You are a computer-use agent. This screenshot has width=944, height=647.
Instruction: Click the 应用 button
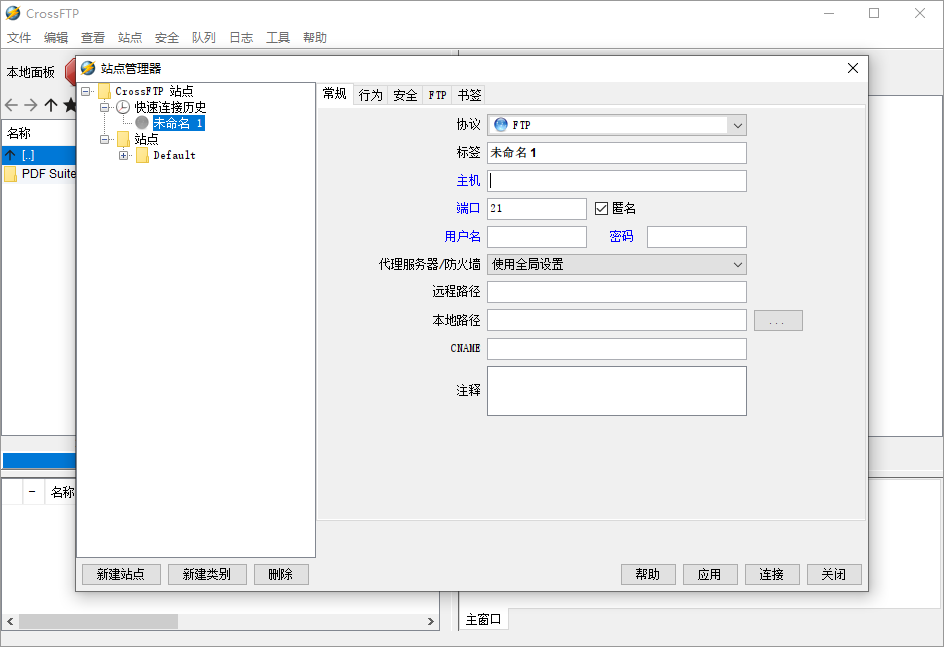tap(710, 574)
